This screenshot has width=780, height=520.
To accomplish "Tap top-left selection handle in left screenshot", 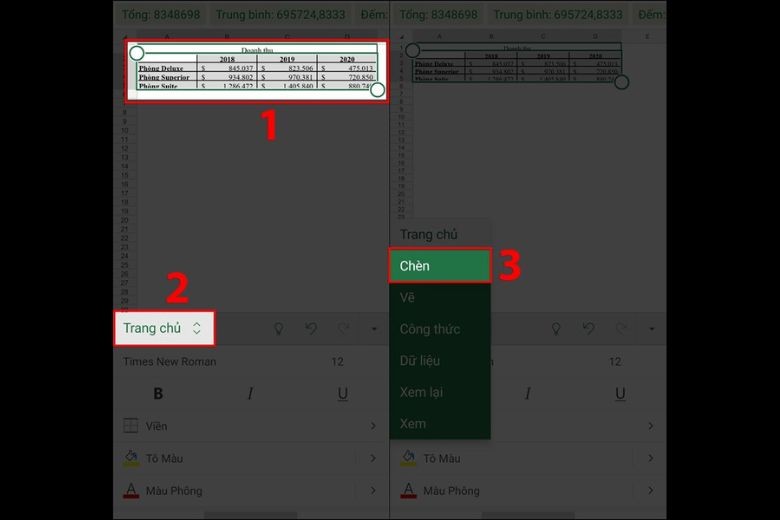I will click(x=136, y=53).
